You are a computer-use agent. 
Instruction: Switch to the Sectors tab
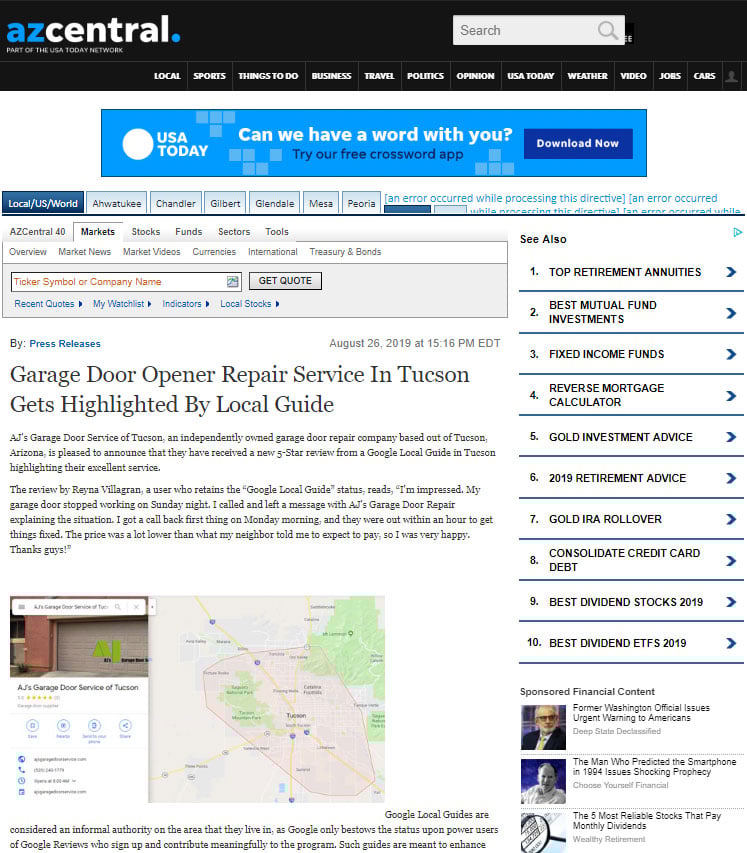click(234, 232)
